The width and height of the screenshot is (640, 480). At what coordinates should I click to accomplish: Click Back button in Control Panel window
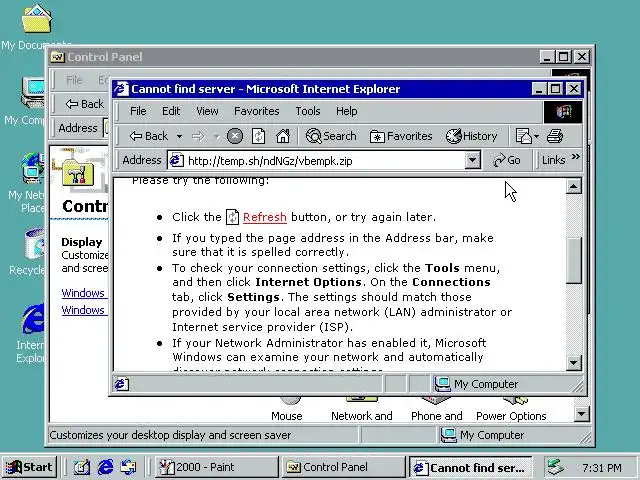[x=84, y=104]
